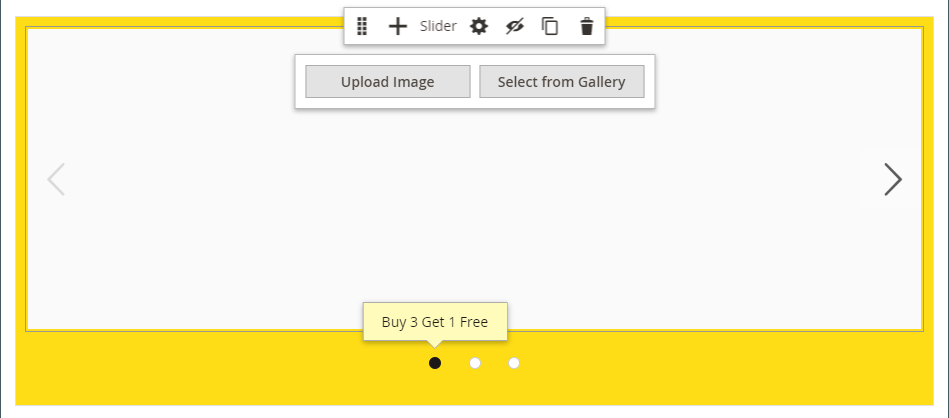
Task: Switch to the second slide dot
Action: click(x=475, y=363)
